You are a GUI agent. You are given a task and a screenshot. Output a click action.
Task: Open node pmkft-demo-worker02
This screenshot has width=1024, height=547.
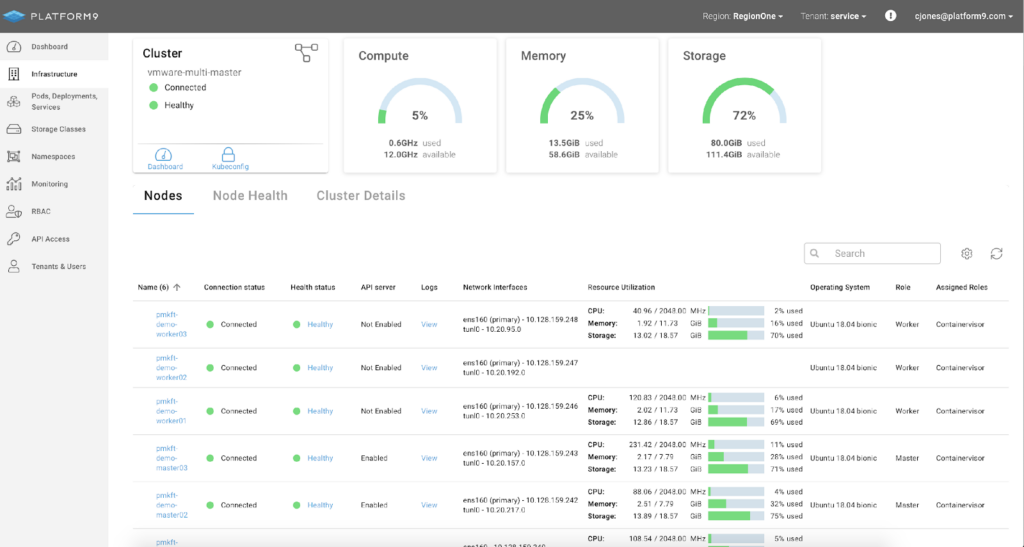(x=171, y=367)
